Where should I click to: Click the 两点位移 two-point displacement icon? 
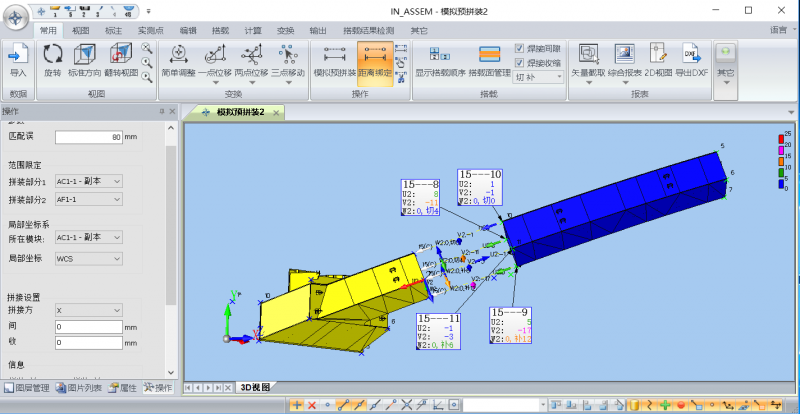(x=251, y=55)
